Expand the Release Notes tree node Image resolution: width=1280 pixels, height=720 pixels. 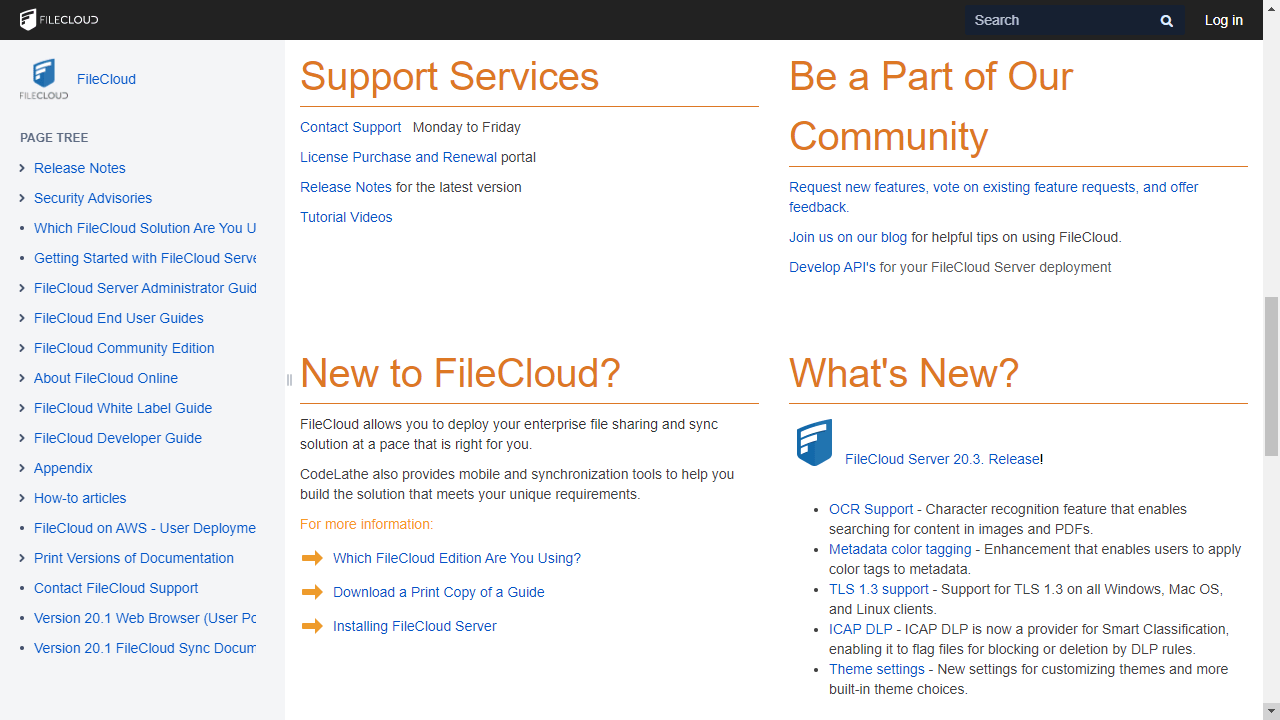coord(22,168)
